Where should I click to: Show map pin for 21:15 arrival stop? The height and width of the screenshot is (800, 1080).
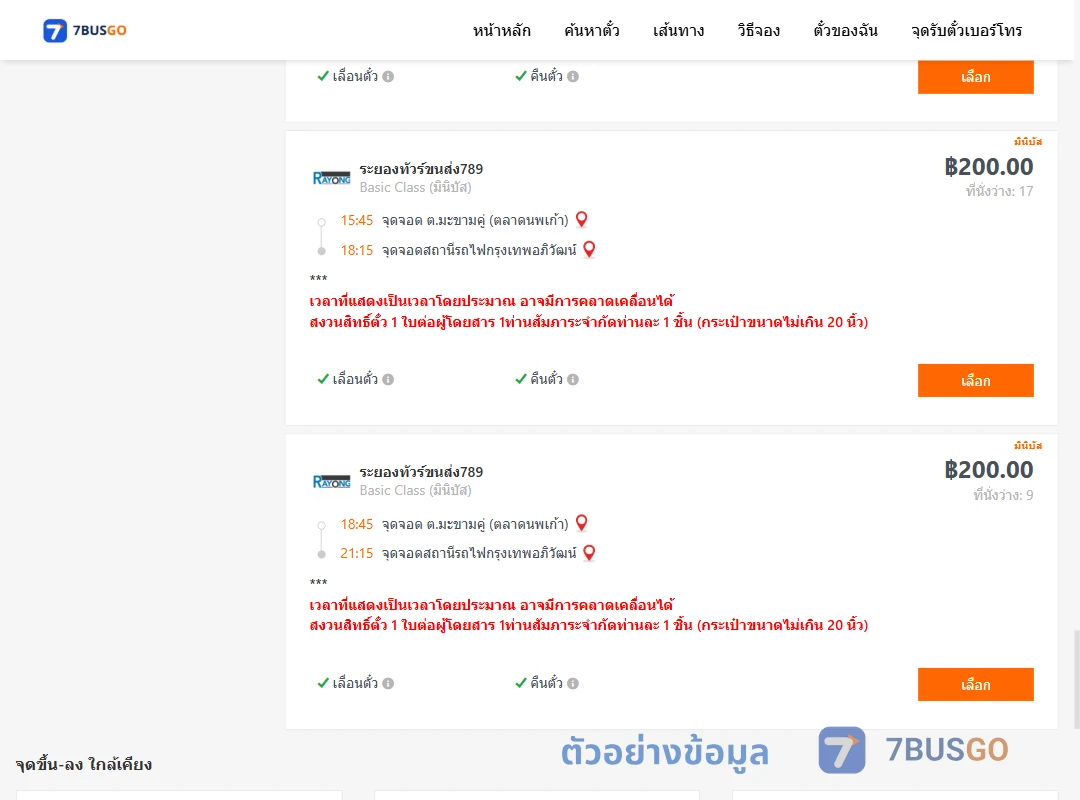click(x=589, y=553)
